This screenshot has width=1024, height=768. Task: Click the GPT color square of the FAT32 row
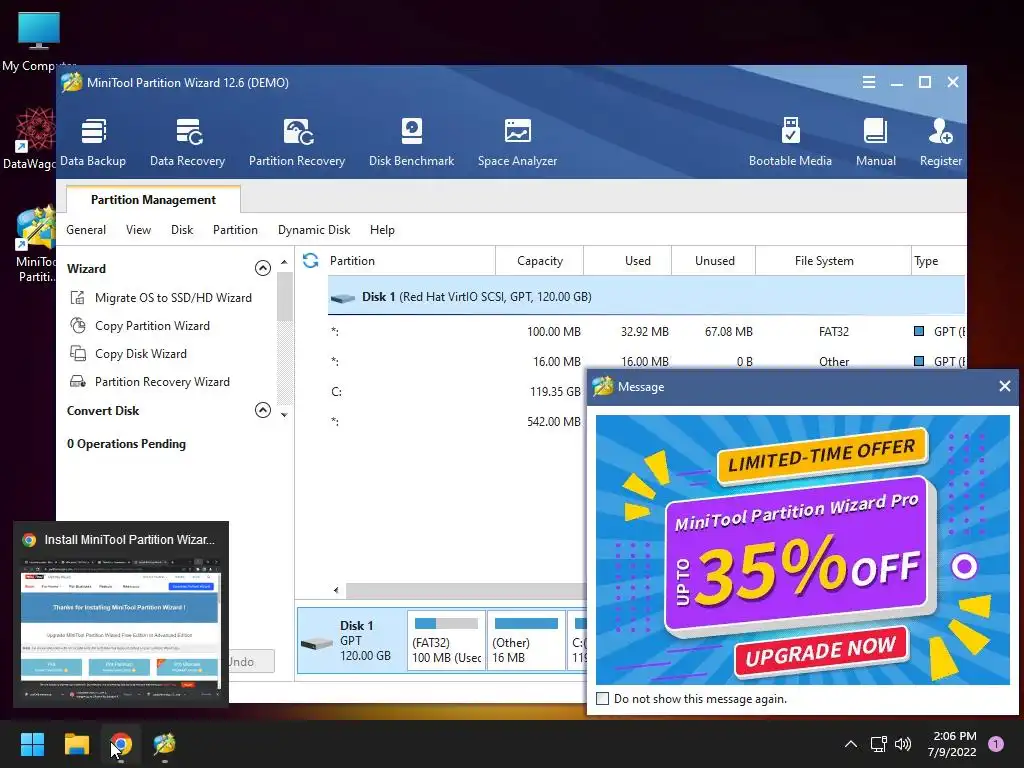click(919, 331)
